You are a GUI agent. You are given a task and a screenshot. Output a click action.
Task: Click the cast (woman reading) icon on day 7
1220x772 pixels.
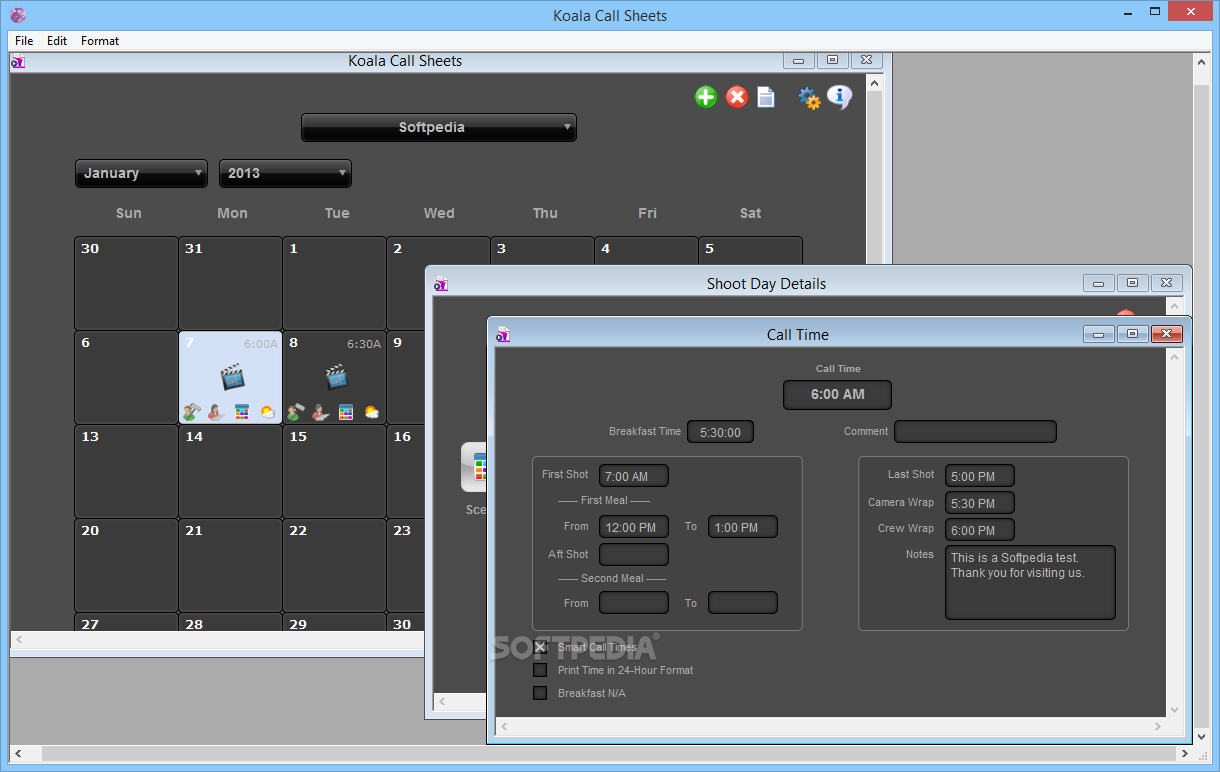click(216, 411)
